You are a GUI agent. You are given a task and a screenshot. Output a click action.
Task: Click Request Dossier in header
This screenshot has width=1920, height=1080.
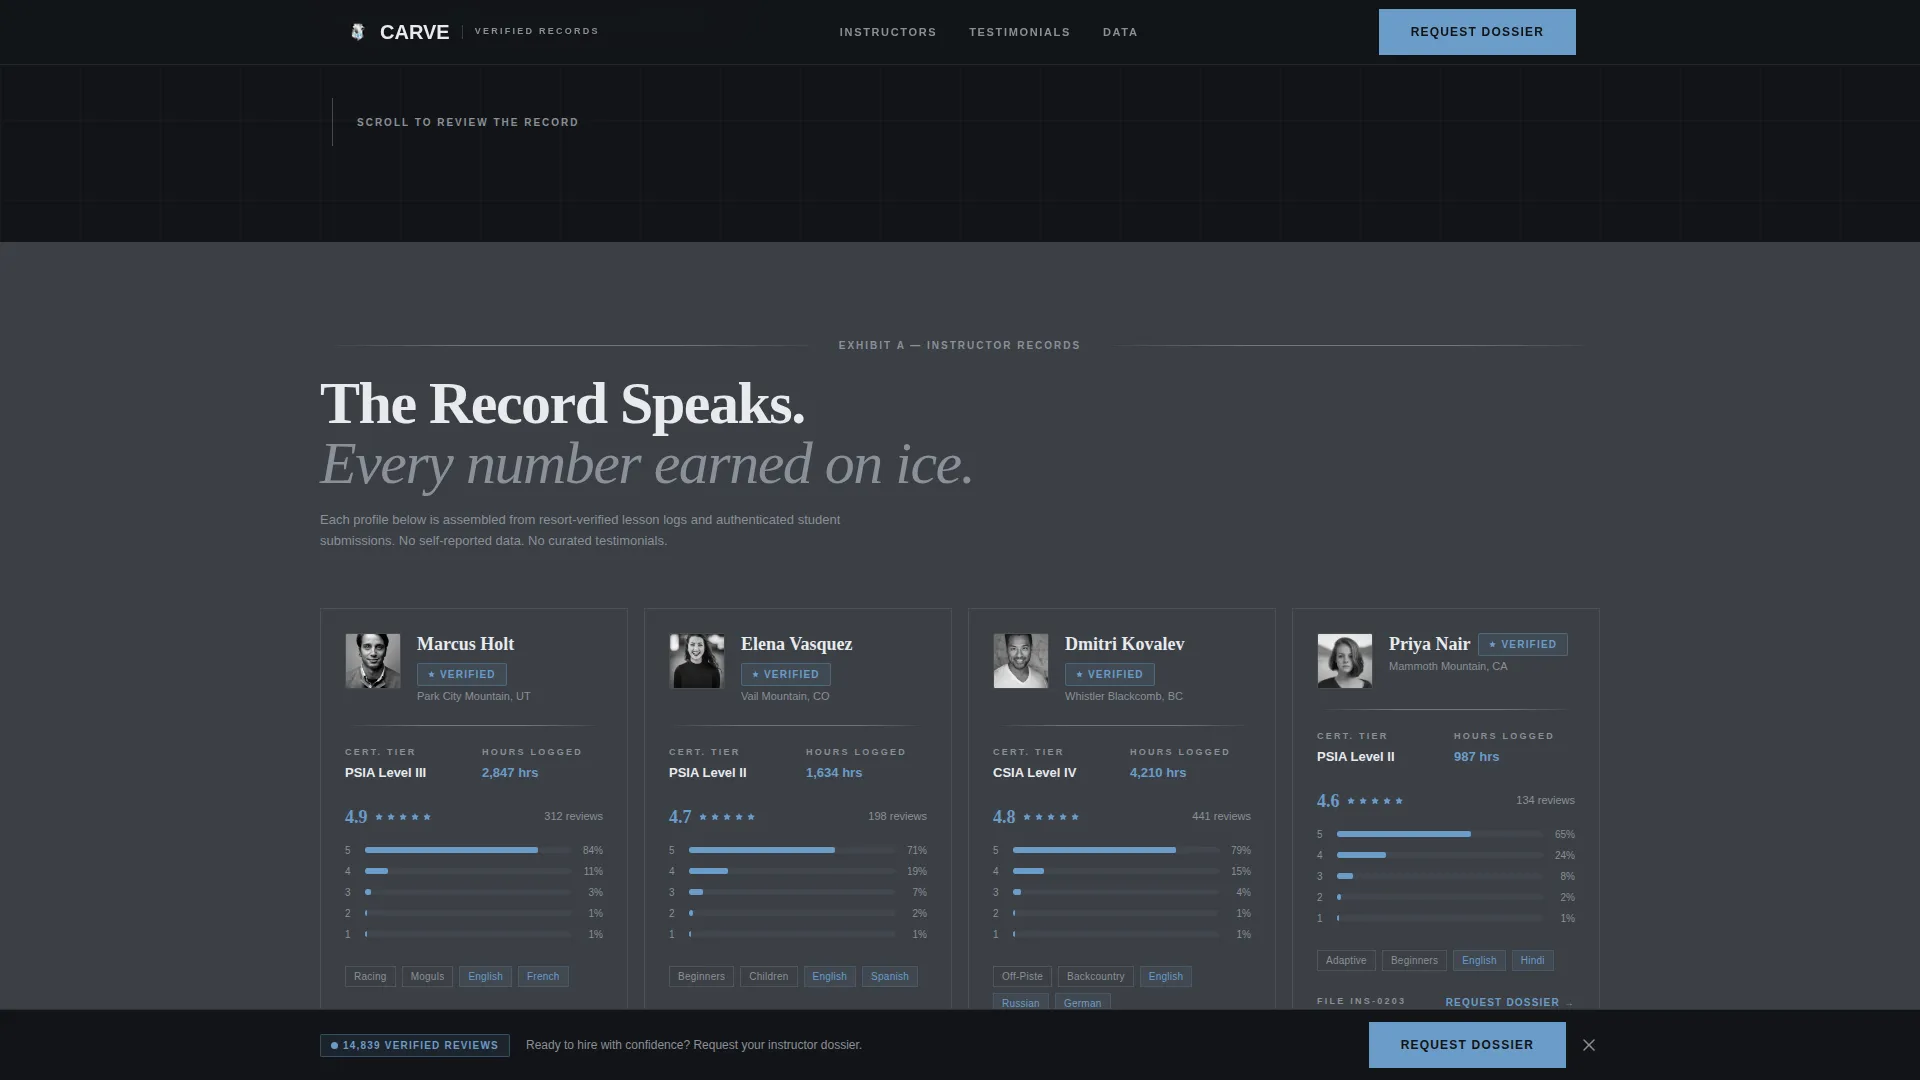point(1477,32)
